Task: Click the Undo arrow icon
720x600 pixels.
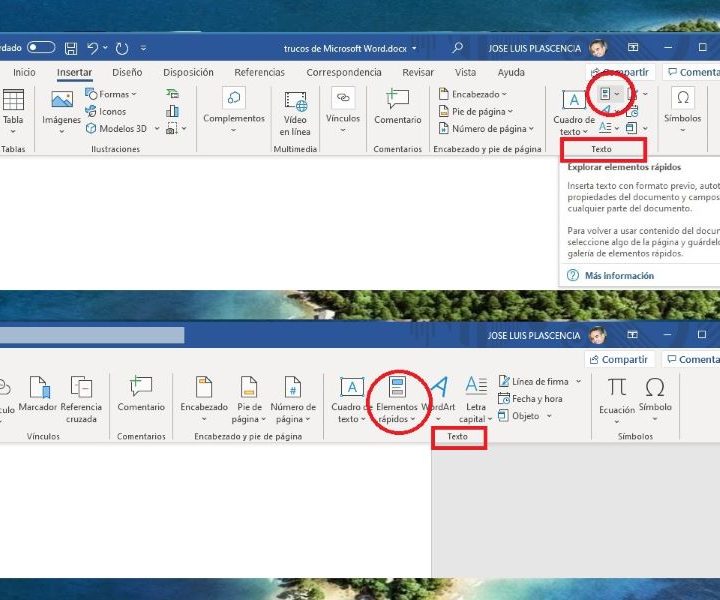Action: (x=92, y=48)
